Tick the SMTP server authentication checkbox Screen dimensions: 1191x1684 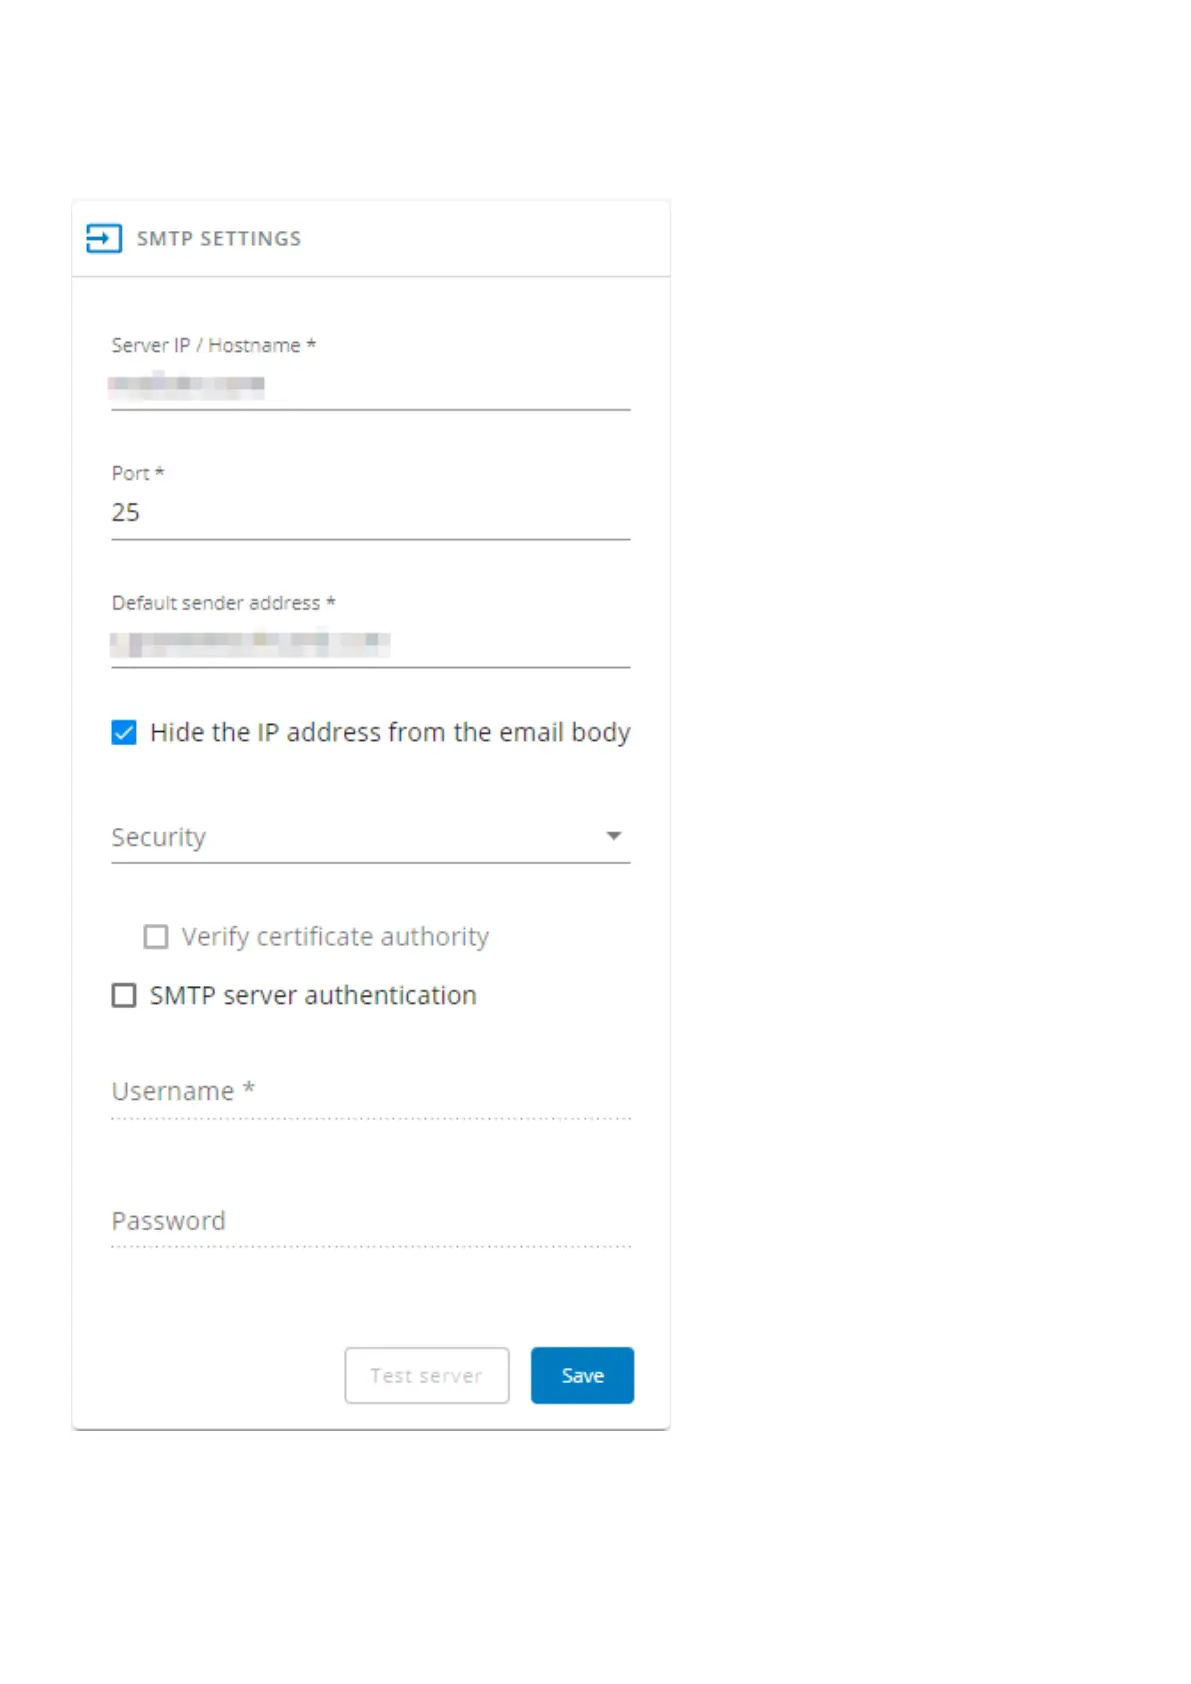[124, 996]
